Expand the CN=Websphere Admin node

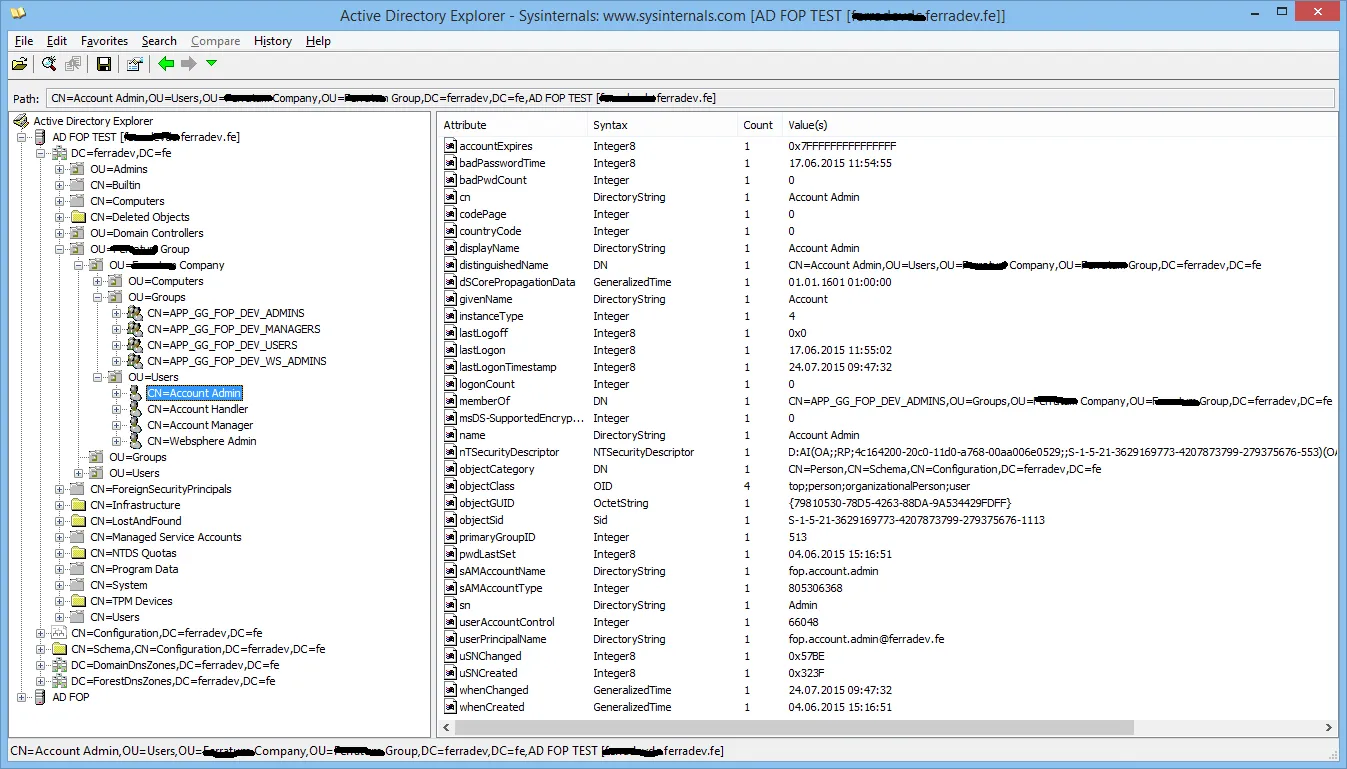click(x=117, y=441)
